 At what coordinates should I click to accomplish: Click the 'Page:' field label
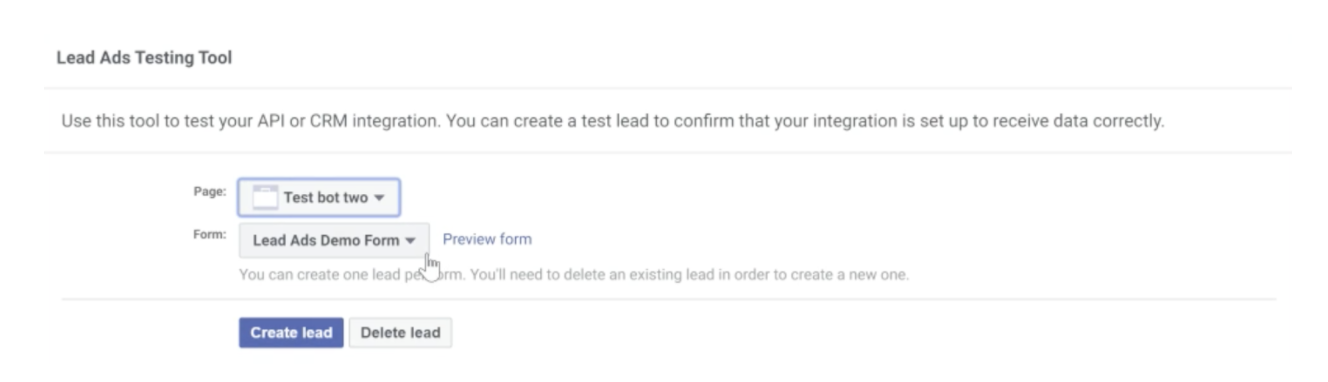[210, 191]
